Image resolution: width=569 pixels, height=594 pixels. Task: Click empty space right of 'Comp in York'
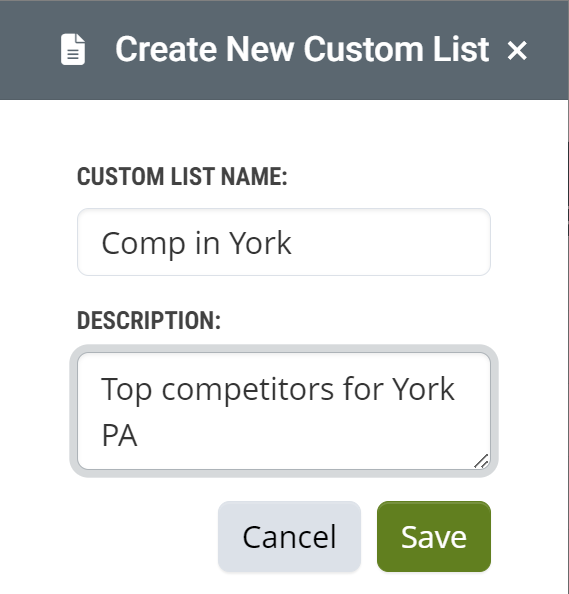(x=390, y=242)
